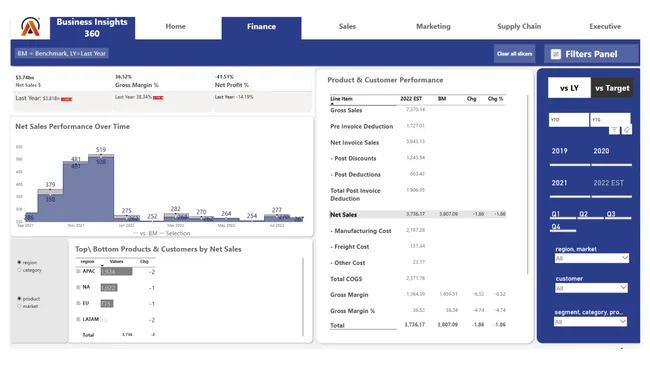Click the Values column header in Top/Bottom table
Screen dimensions: 650x366
pos(116,262)
